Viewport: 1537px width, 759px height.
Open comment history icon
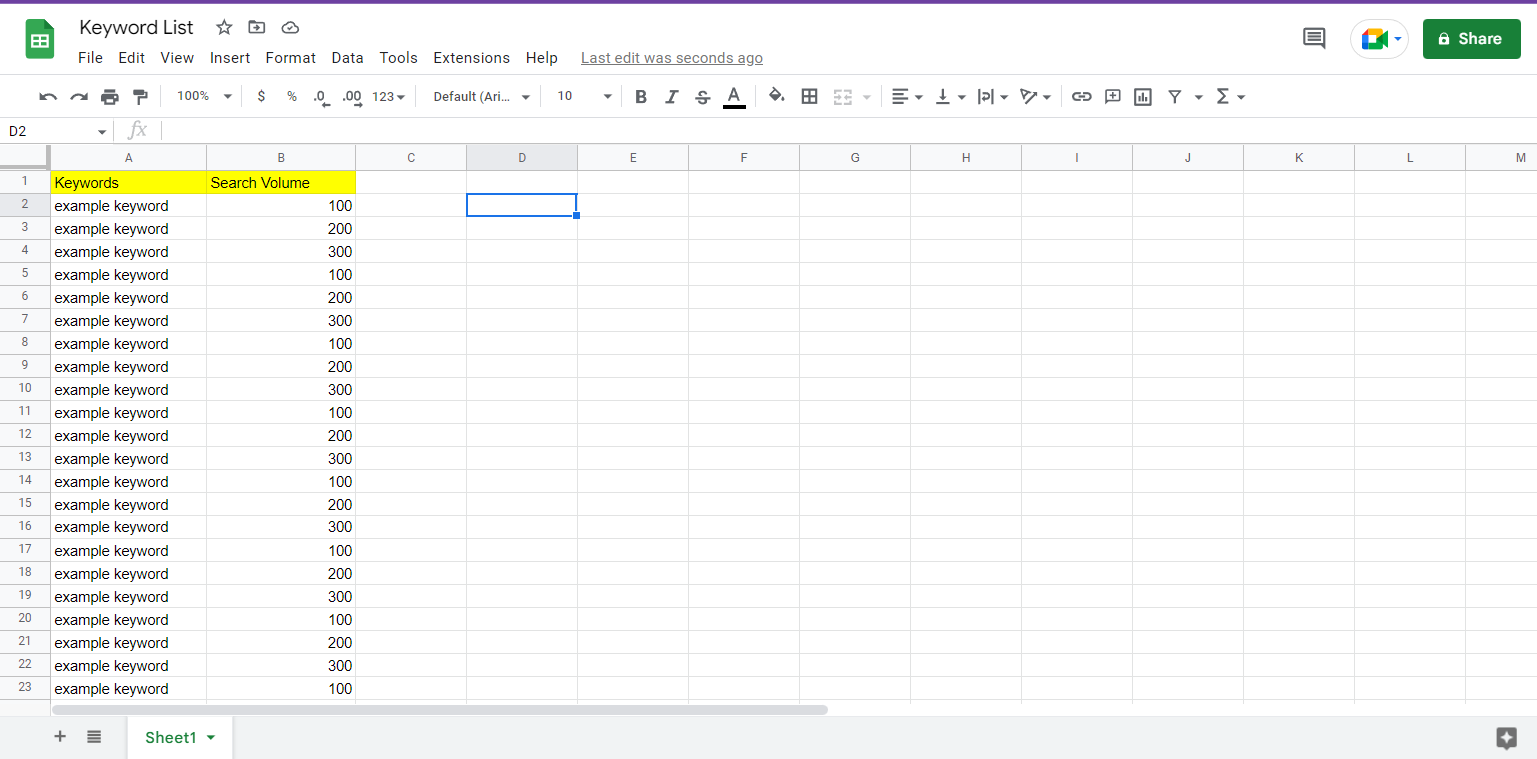pos(1313,39)
